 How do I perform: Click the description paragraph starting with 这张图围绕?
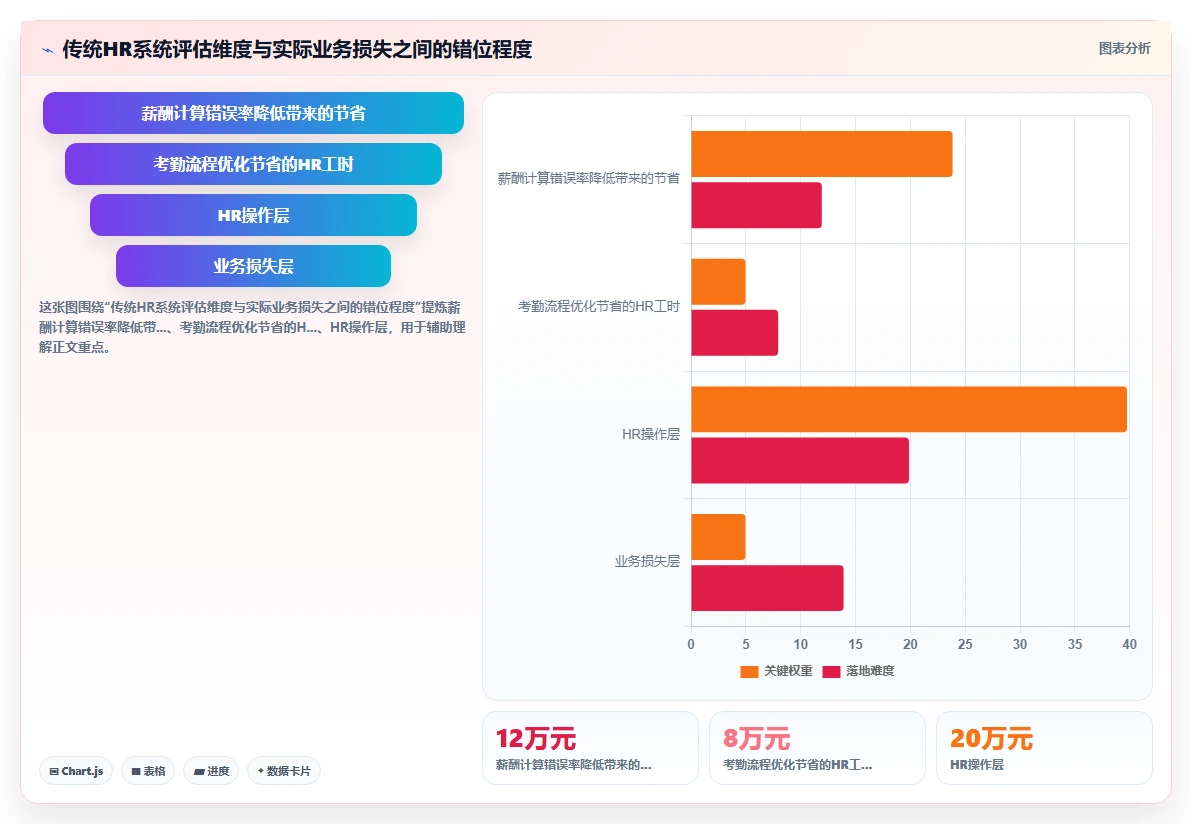click(252, 328)
